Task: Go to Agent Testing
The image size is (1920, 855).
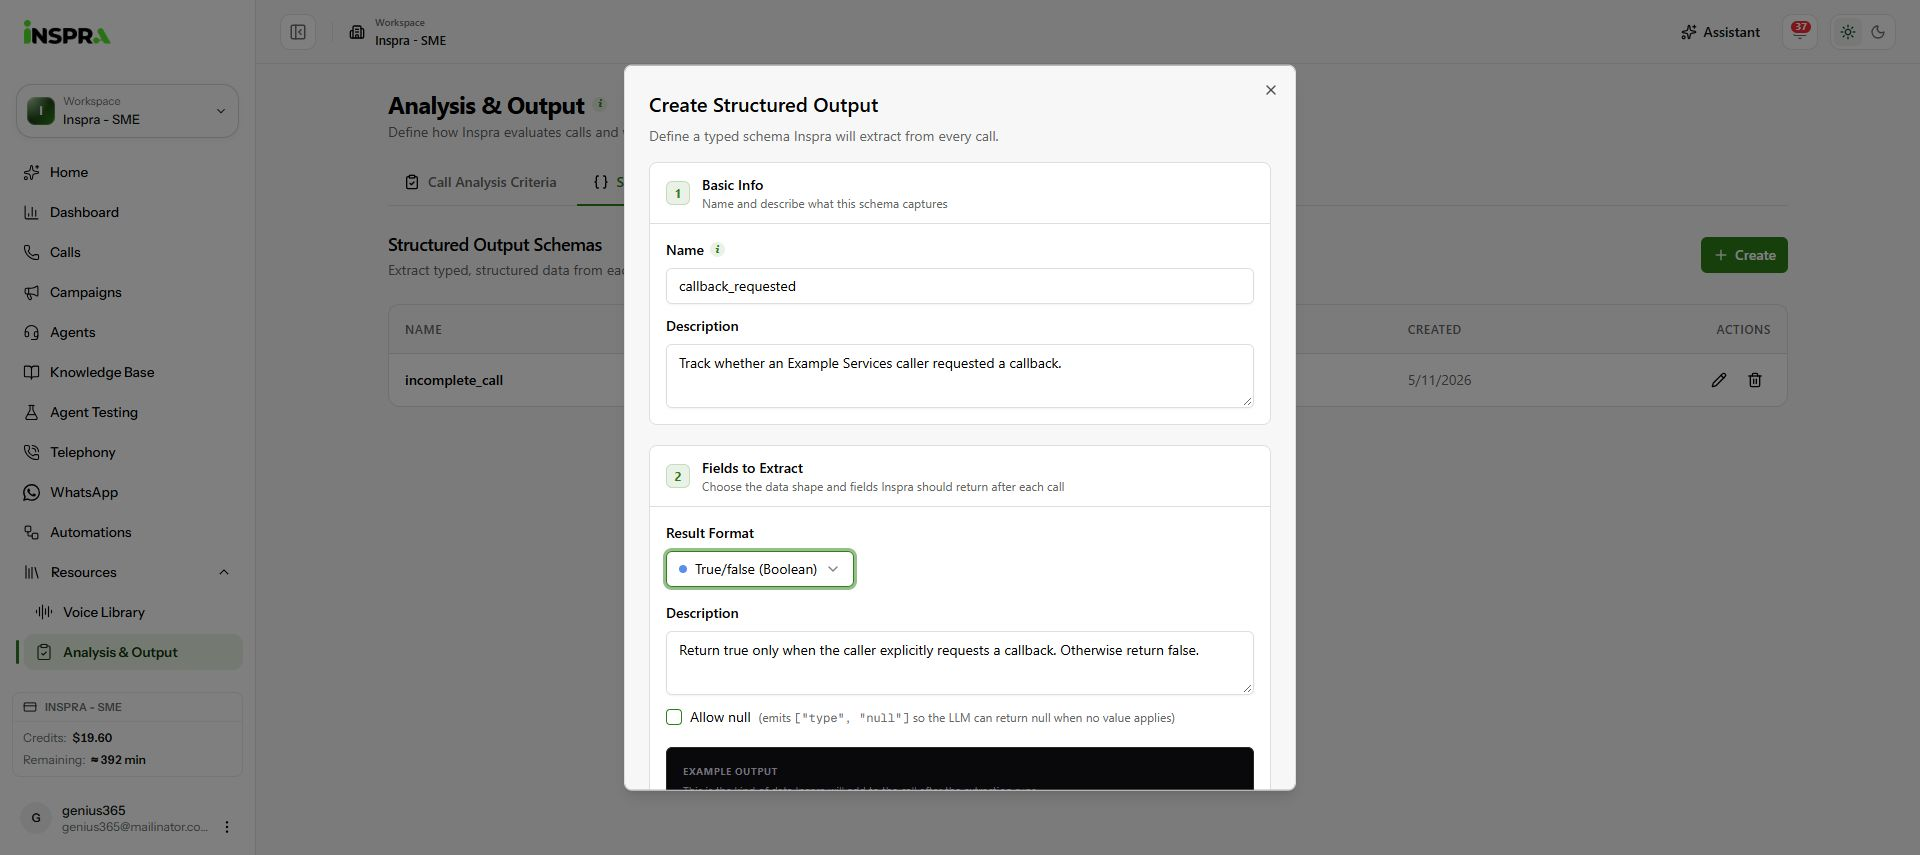Action: (127, 412)
